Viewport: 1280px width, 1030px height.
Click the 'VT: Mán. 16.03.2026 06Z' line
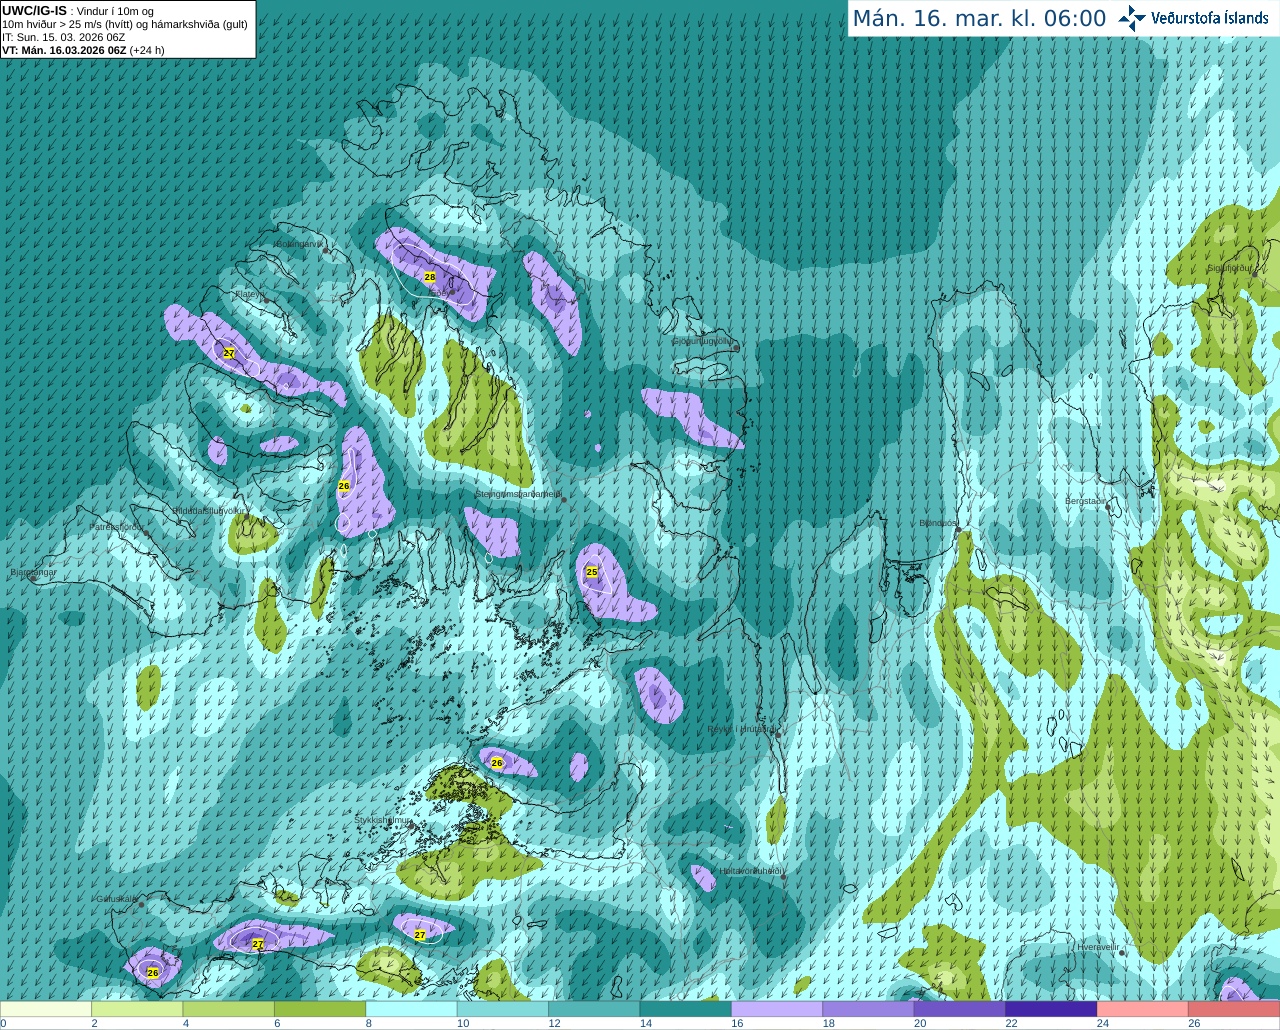click(64, 50)
